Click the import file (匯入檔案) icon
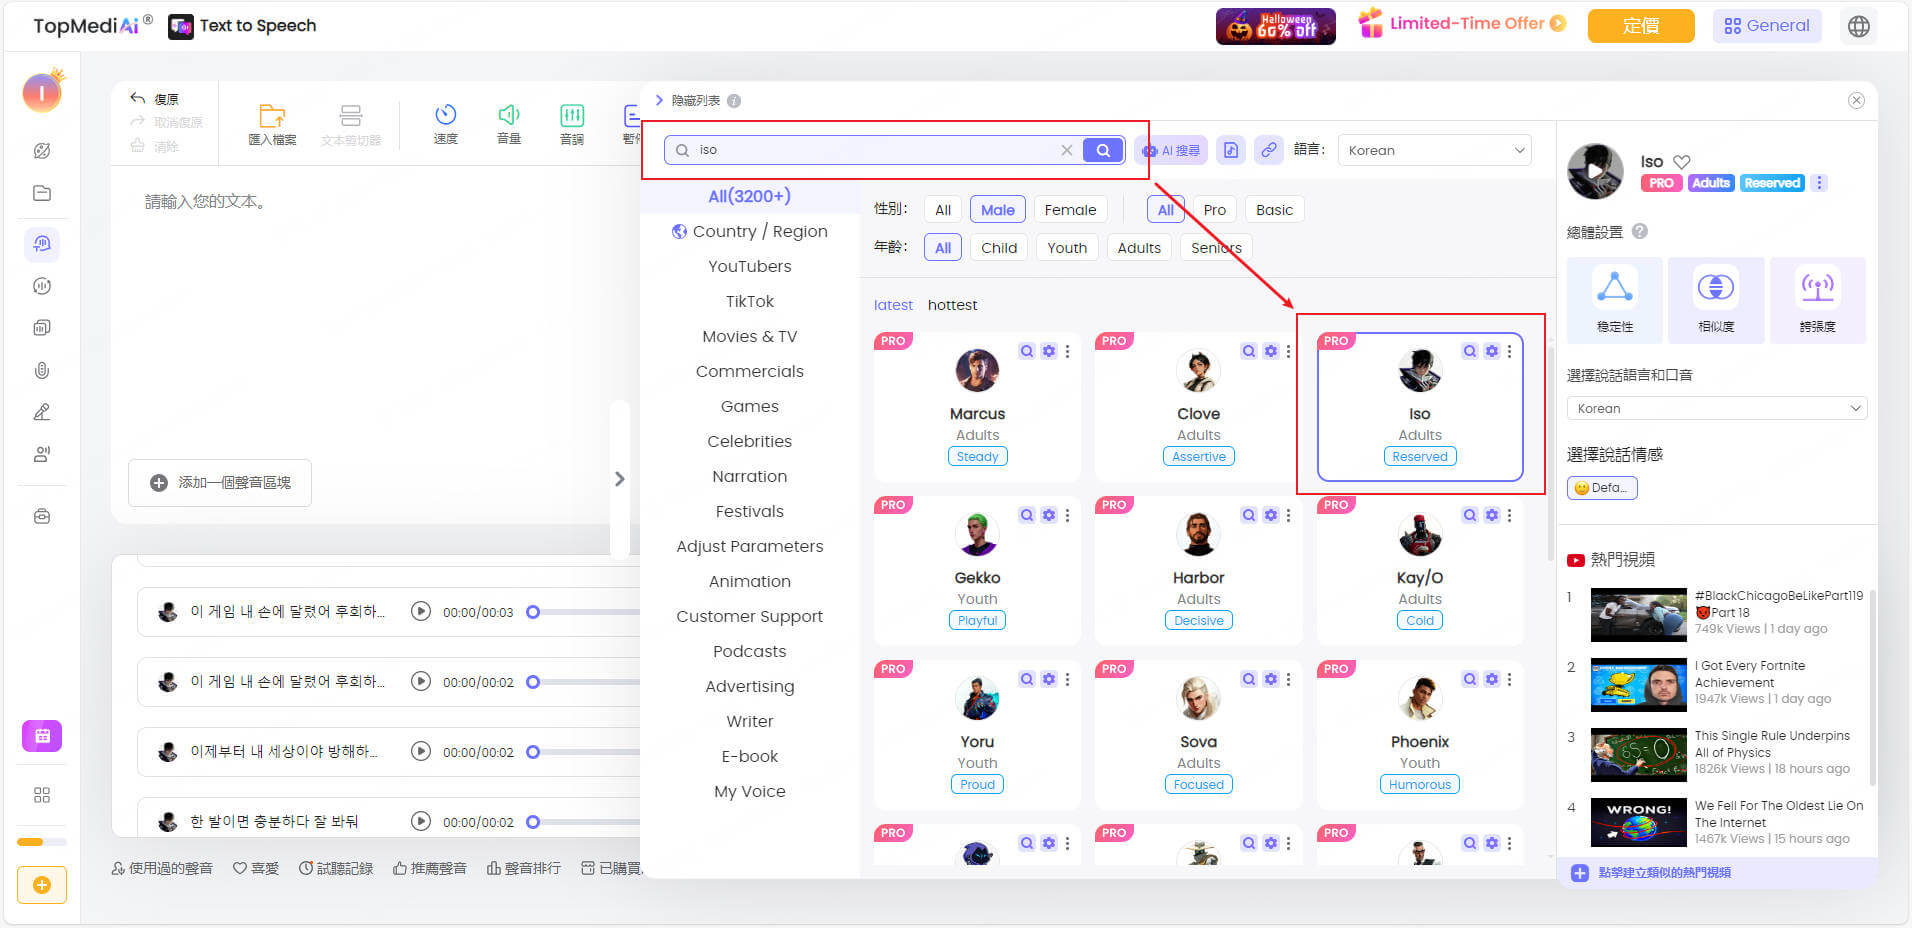Viewport: 1912px width, 928px height. pyautogui.click(x=272, y=124)
